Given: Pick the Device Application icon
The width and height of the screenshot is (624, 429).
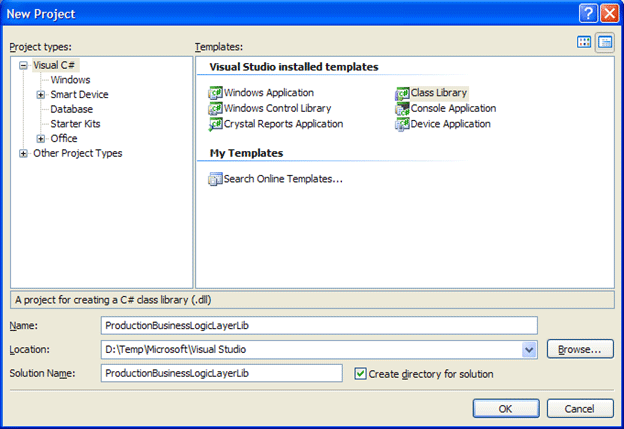Looking at the screenshot, I should point(402,125).
